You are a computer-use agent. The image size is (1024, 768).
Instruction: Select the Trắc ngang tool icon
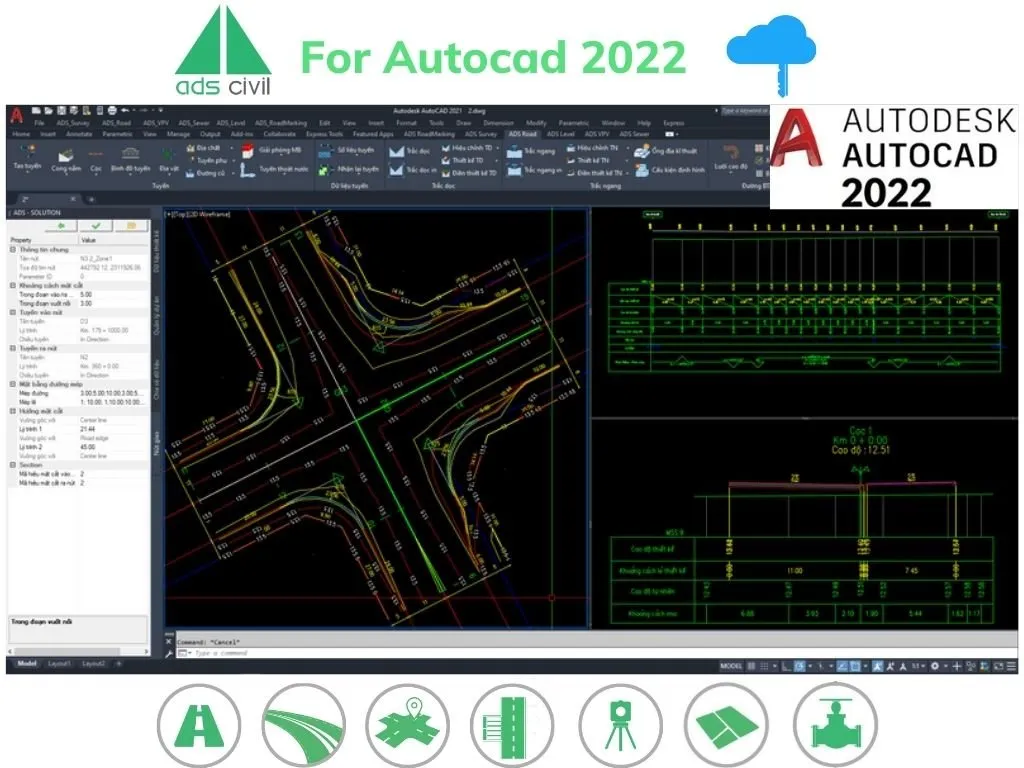513,151
